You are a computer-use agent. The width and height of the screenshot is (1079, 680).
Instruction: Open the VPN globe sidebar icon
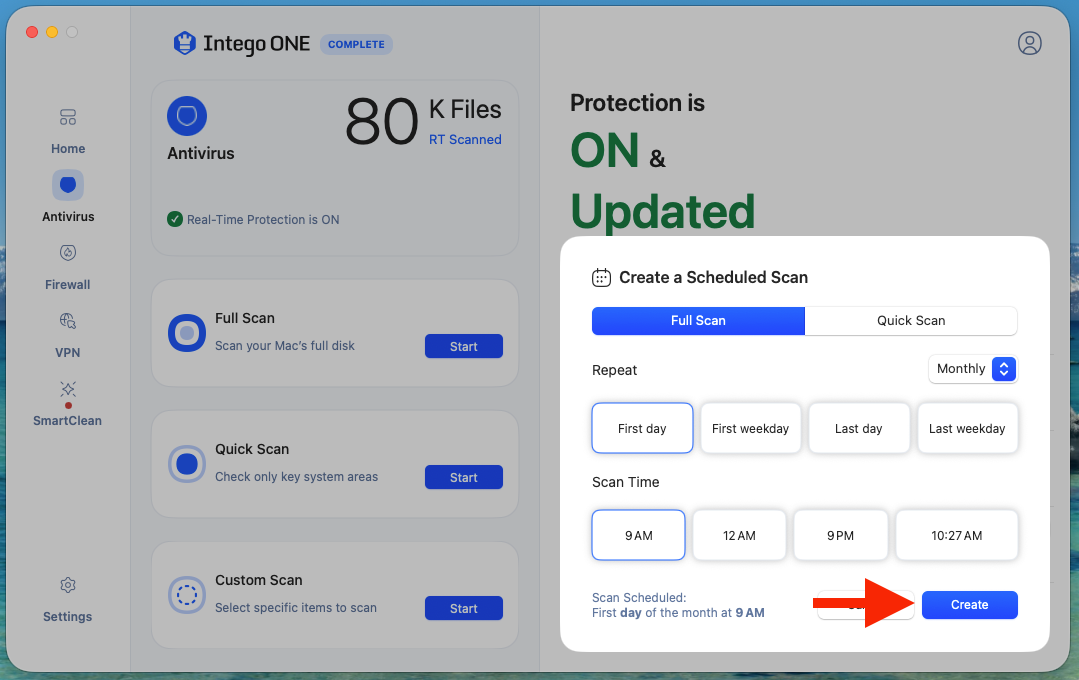click(67, 321)
